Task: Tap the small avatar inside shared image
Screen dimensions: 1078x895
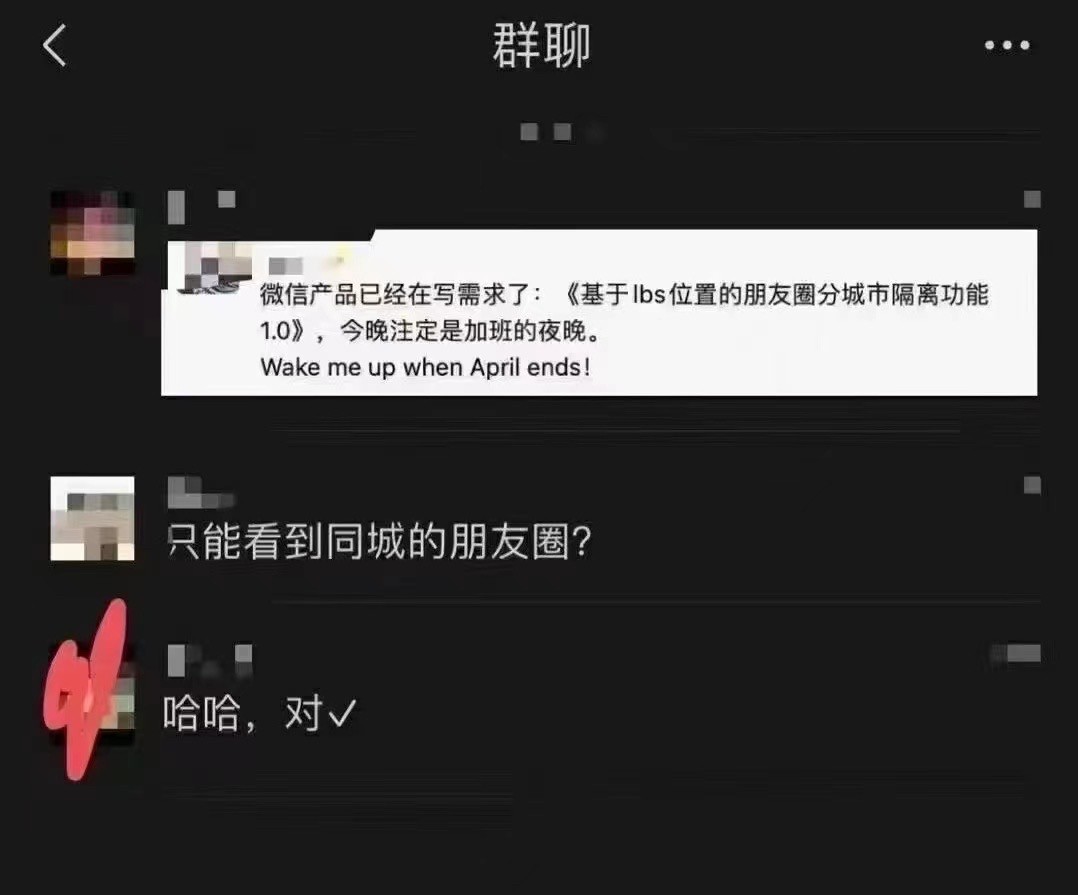Action: [210, 269]
